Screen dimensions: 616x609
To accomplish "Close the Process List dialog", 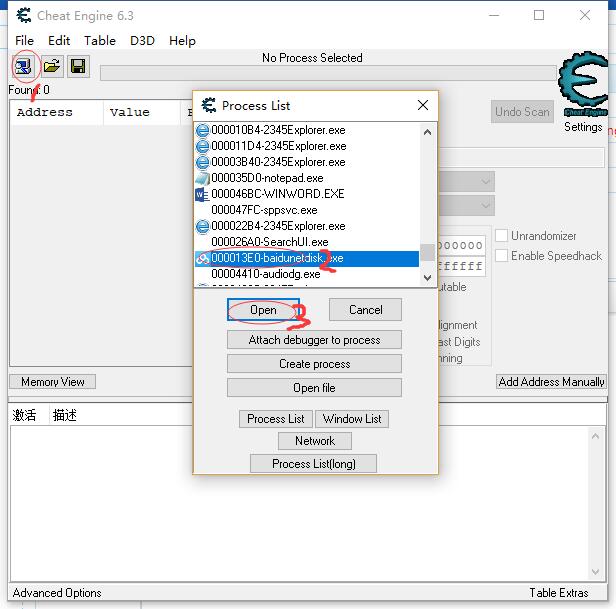I will [422, 105].
